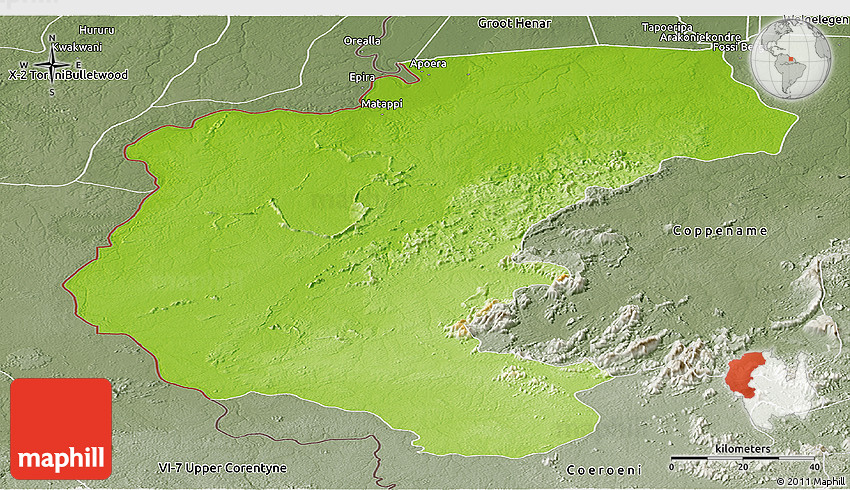Select the Apoera place label

(428, 63)
